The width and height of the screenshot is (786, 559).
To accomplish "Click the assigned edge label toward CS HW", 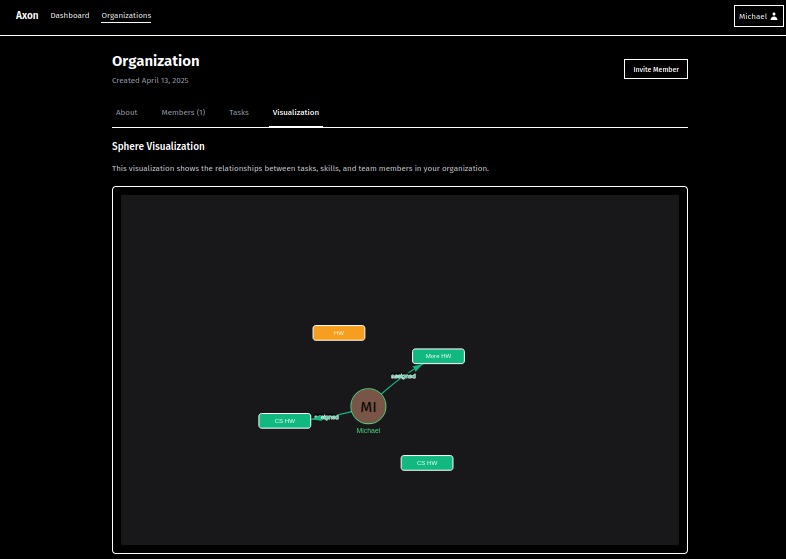I will [x=326, y=417].
